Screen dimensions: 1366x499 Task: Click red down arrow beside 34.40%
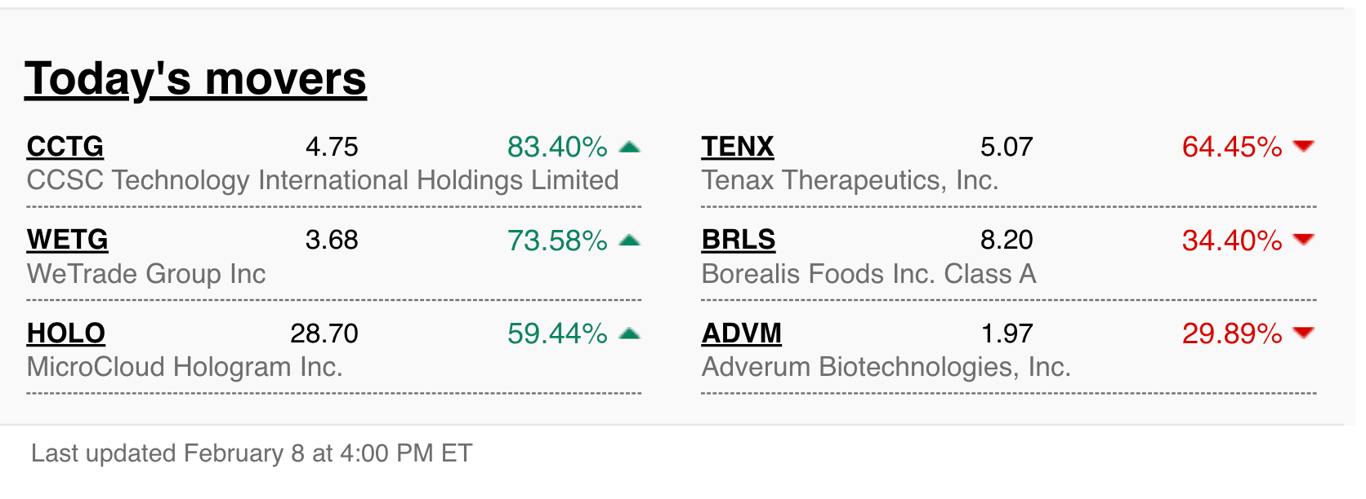pos(1303,240)
